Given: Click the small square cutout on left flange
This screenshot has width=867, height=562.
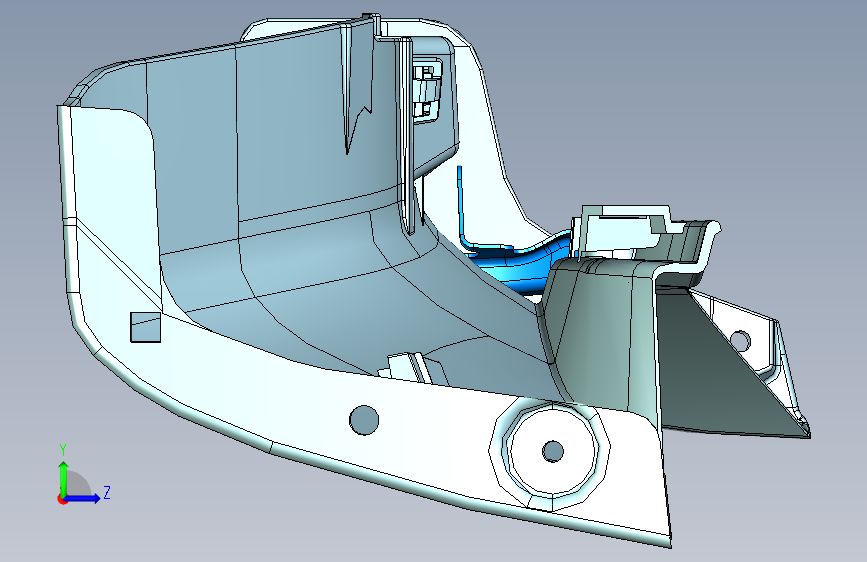Looking at the screenshot, I should (x=145, y=327).
